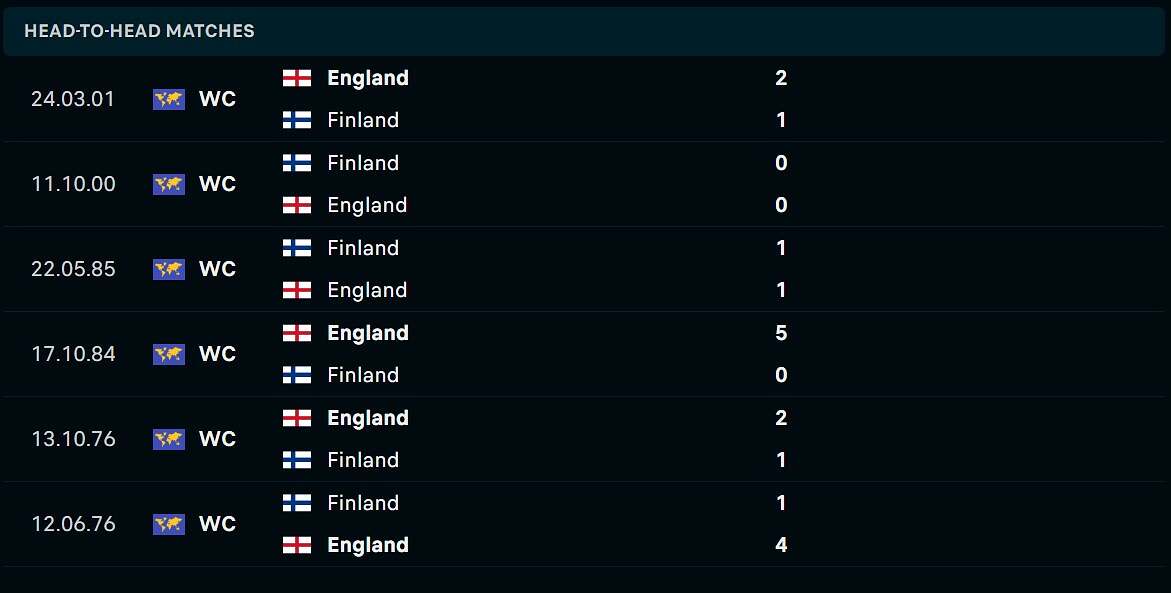Click England's score of 4 on 12.06.76
Viewport: 1171px width, 593px height.
(781, 545)
